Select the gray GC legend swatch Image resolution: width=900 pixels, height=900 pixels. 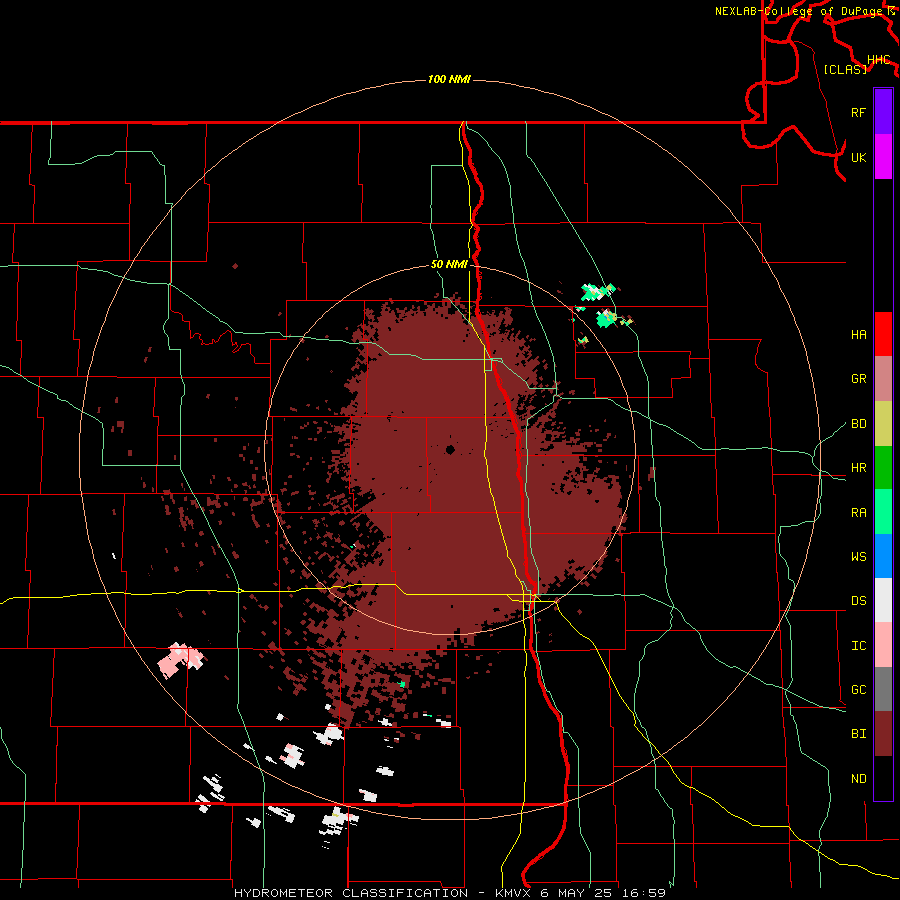[883, 689]
